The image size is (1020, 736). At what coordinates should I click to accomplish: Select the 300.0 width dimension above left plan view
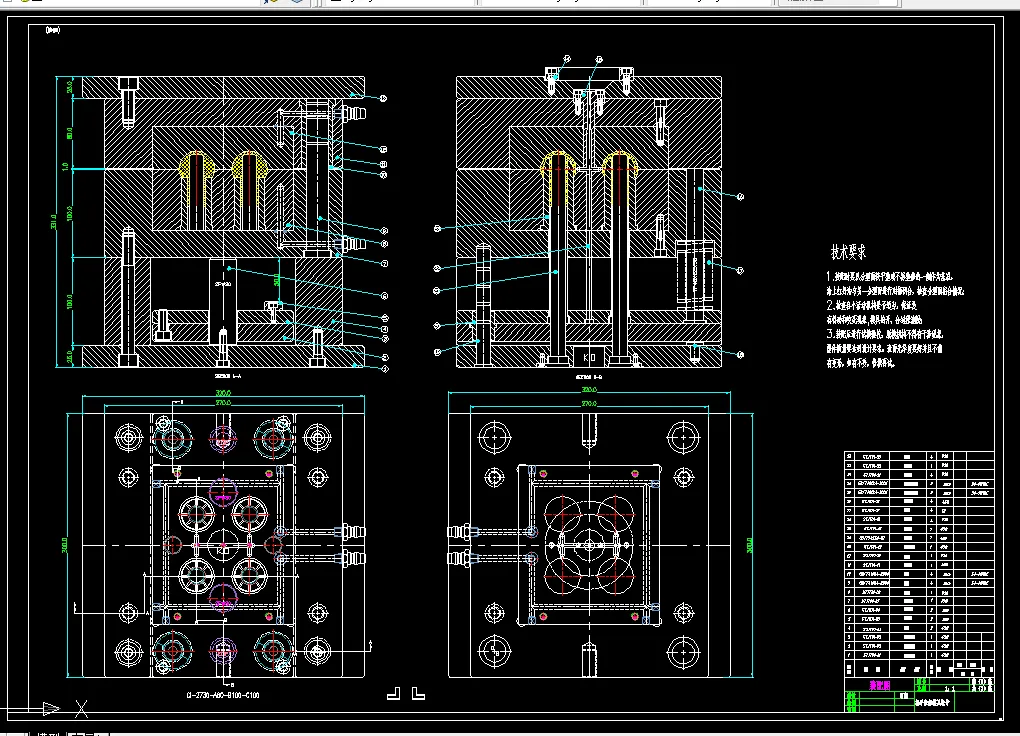[x=223, y=393]
